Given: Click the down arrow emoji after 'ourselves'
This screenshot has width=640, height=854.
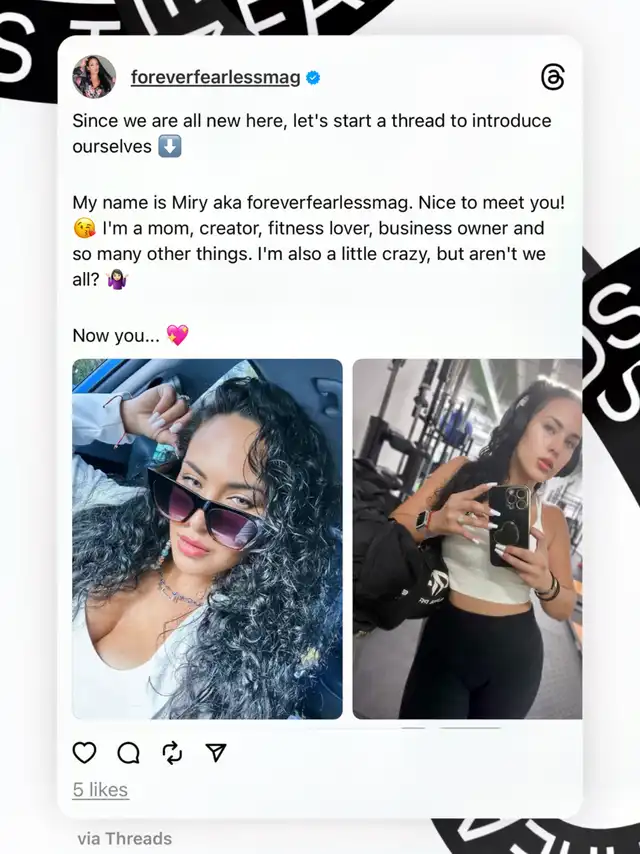Looking at the screenshot, I should tap(169, 147).
